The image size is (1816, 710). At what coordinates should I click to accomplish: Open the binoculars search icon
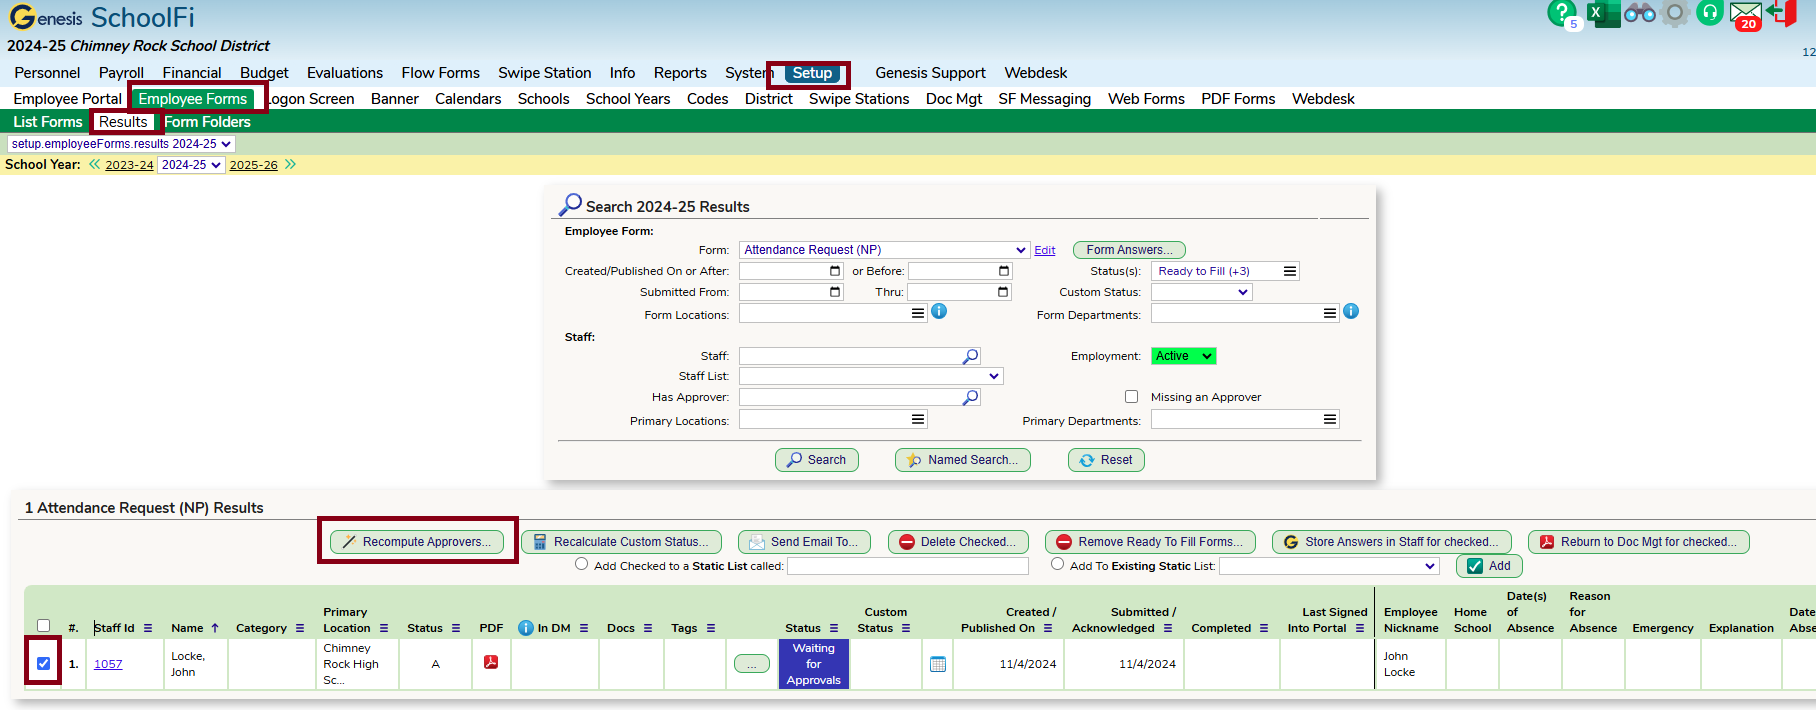[x=1640, y=13]
